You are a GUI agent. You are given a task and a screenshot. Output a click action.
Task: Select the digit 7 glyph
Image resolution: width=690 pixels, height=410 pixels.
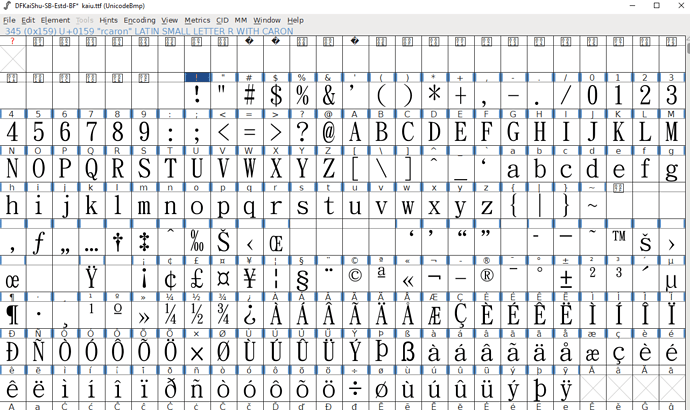click(92, 132)
